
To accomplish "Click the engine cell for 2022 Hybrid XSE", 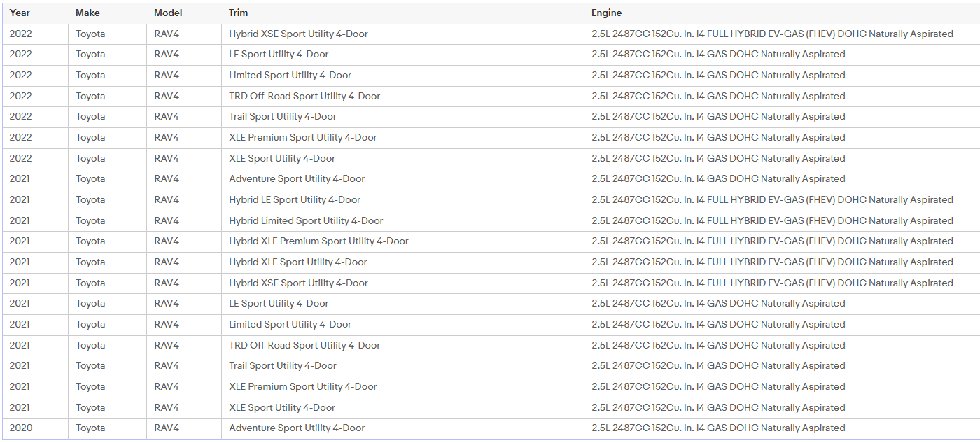I will coord(772,34).
